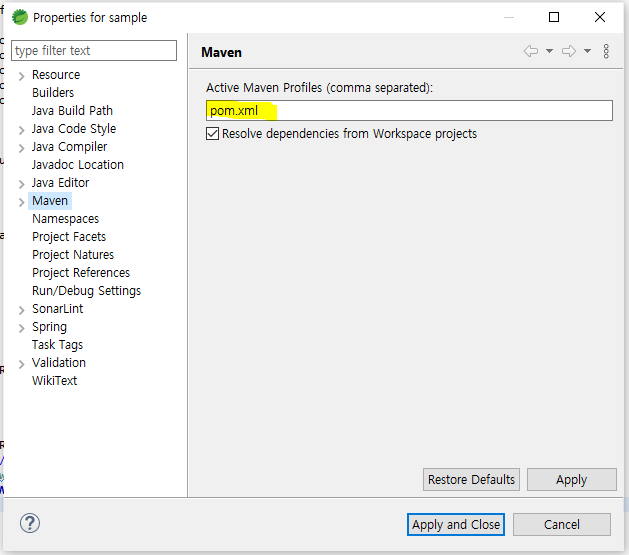The image size is (629, 555).
Task: Click Apply and Close button
Action: pos(456,525)
